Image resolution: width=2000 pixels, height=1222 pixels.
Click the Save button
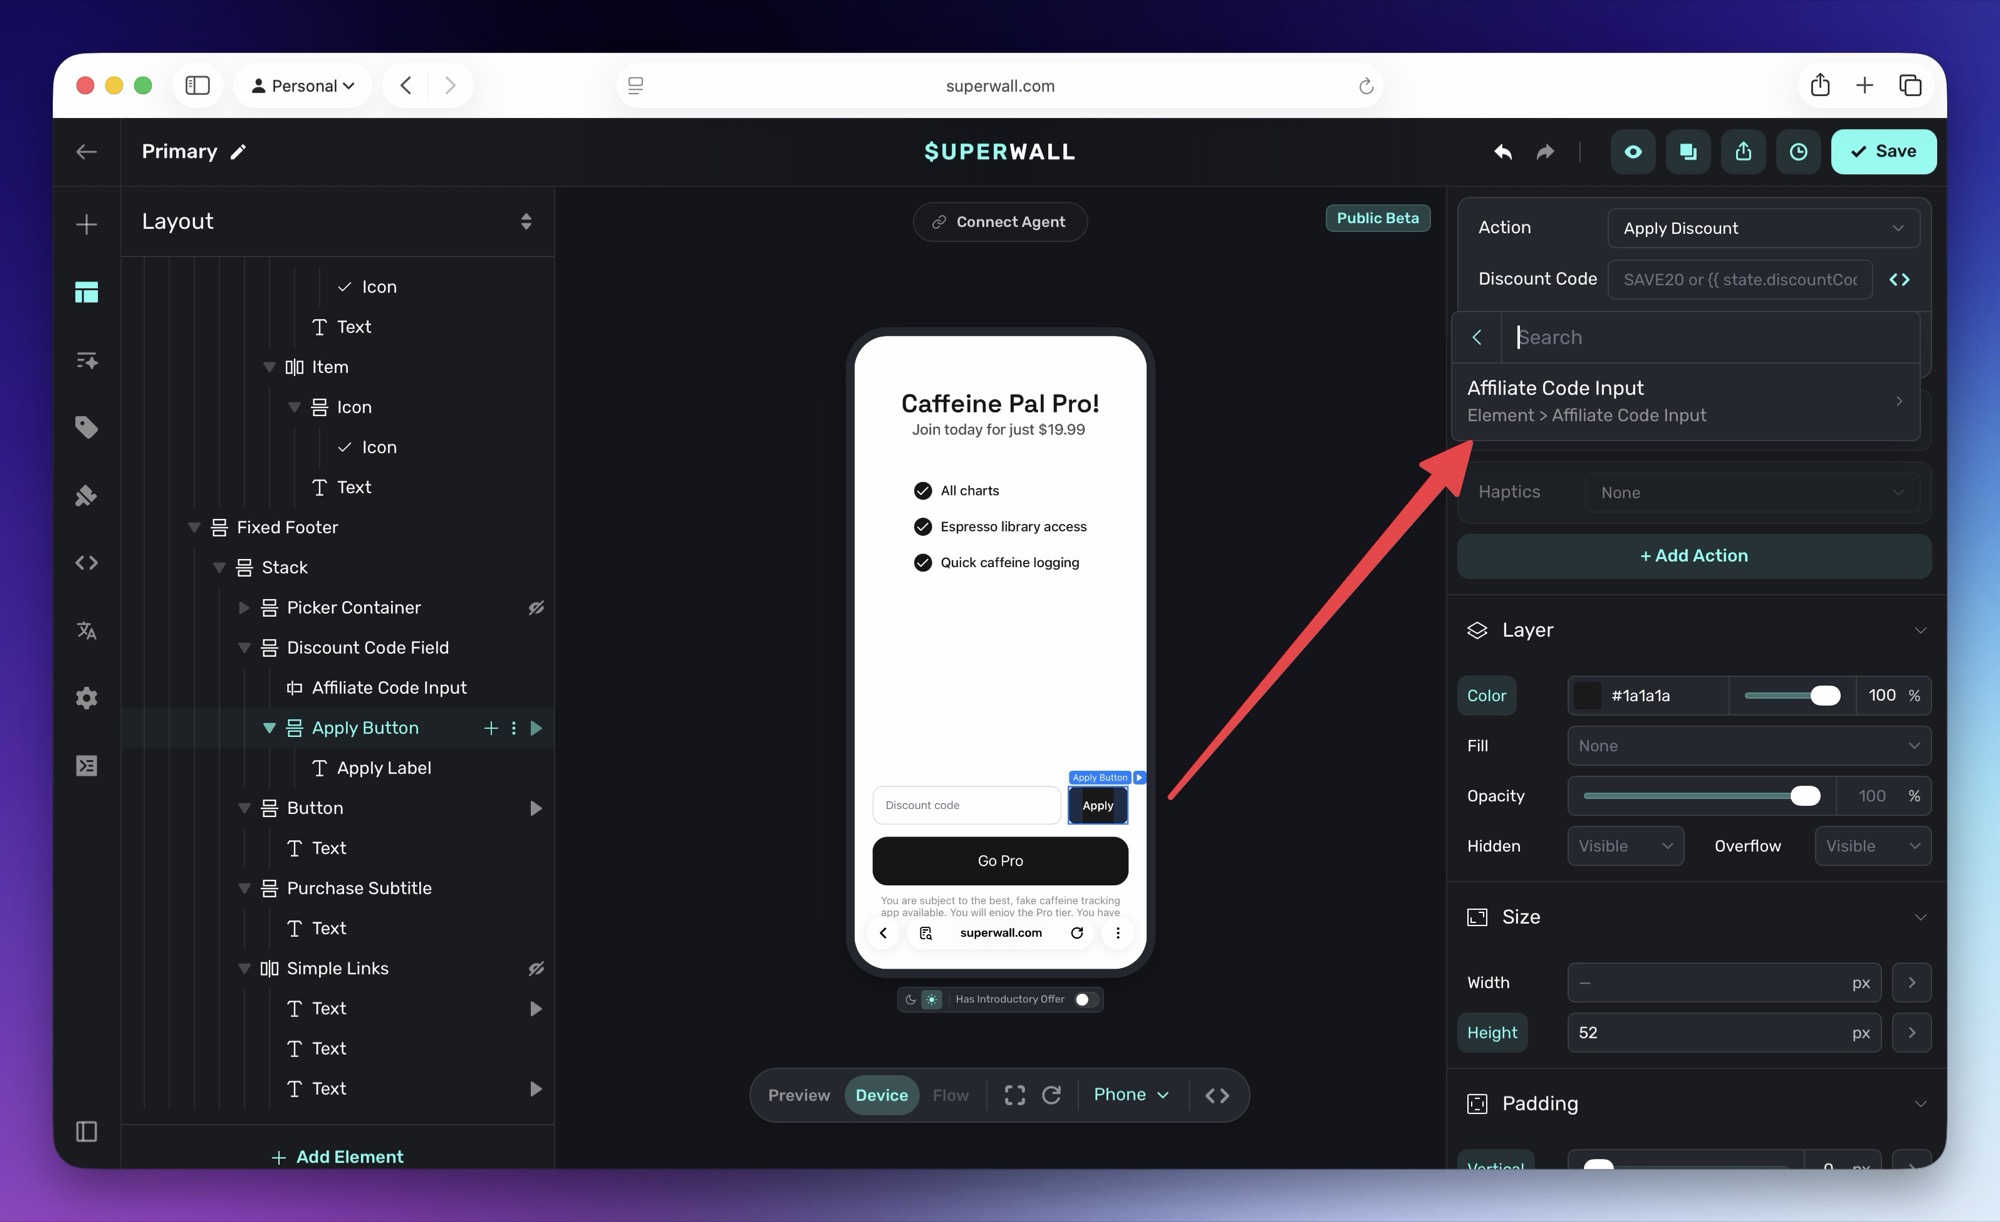point(1883,152)
